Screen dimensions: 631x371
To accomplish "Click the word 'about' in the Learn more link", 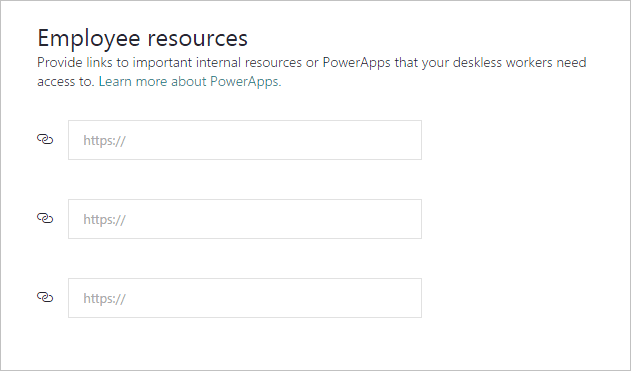I will [x=189, y=81].
